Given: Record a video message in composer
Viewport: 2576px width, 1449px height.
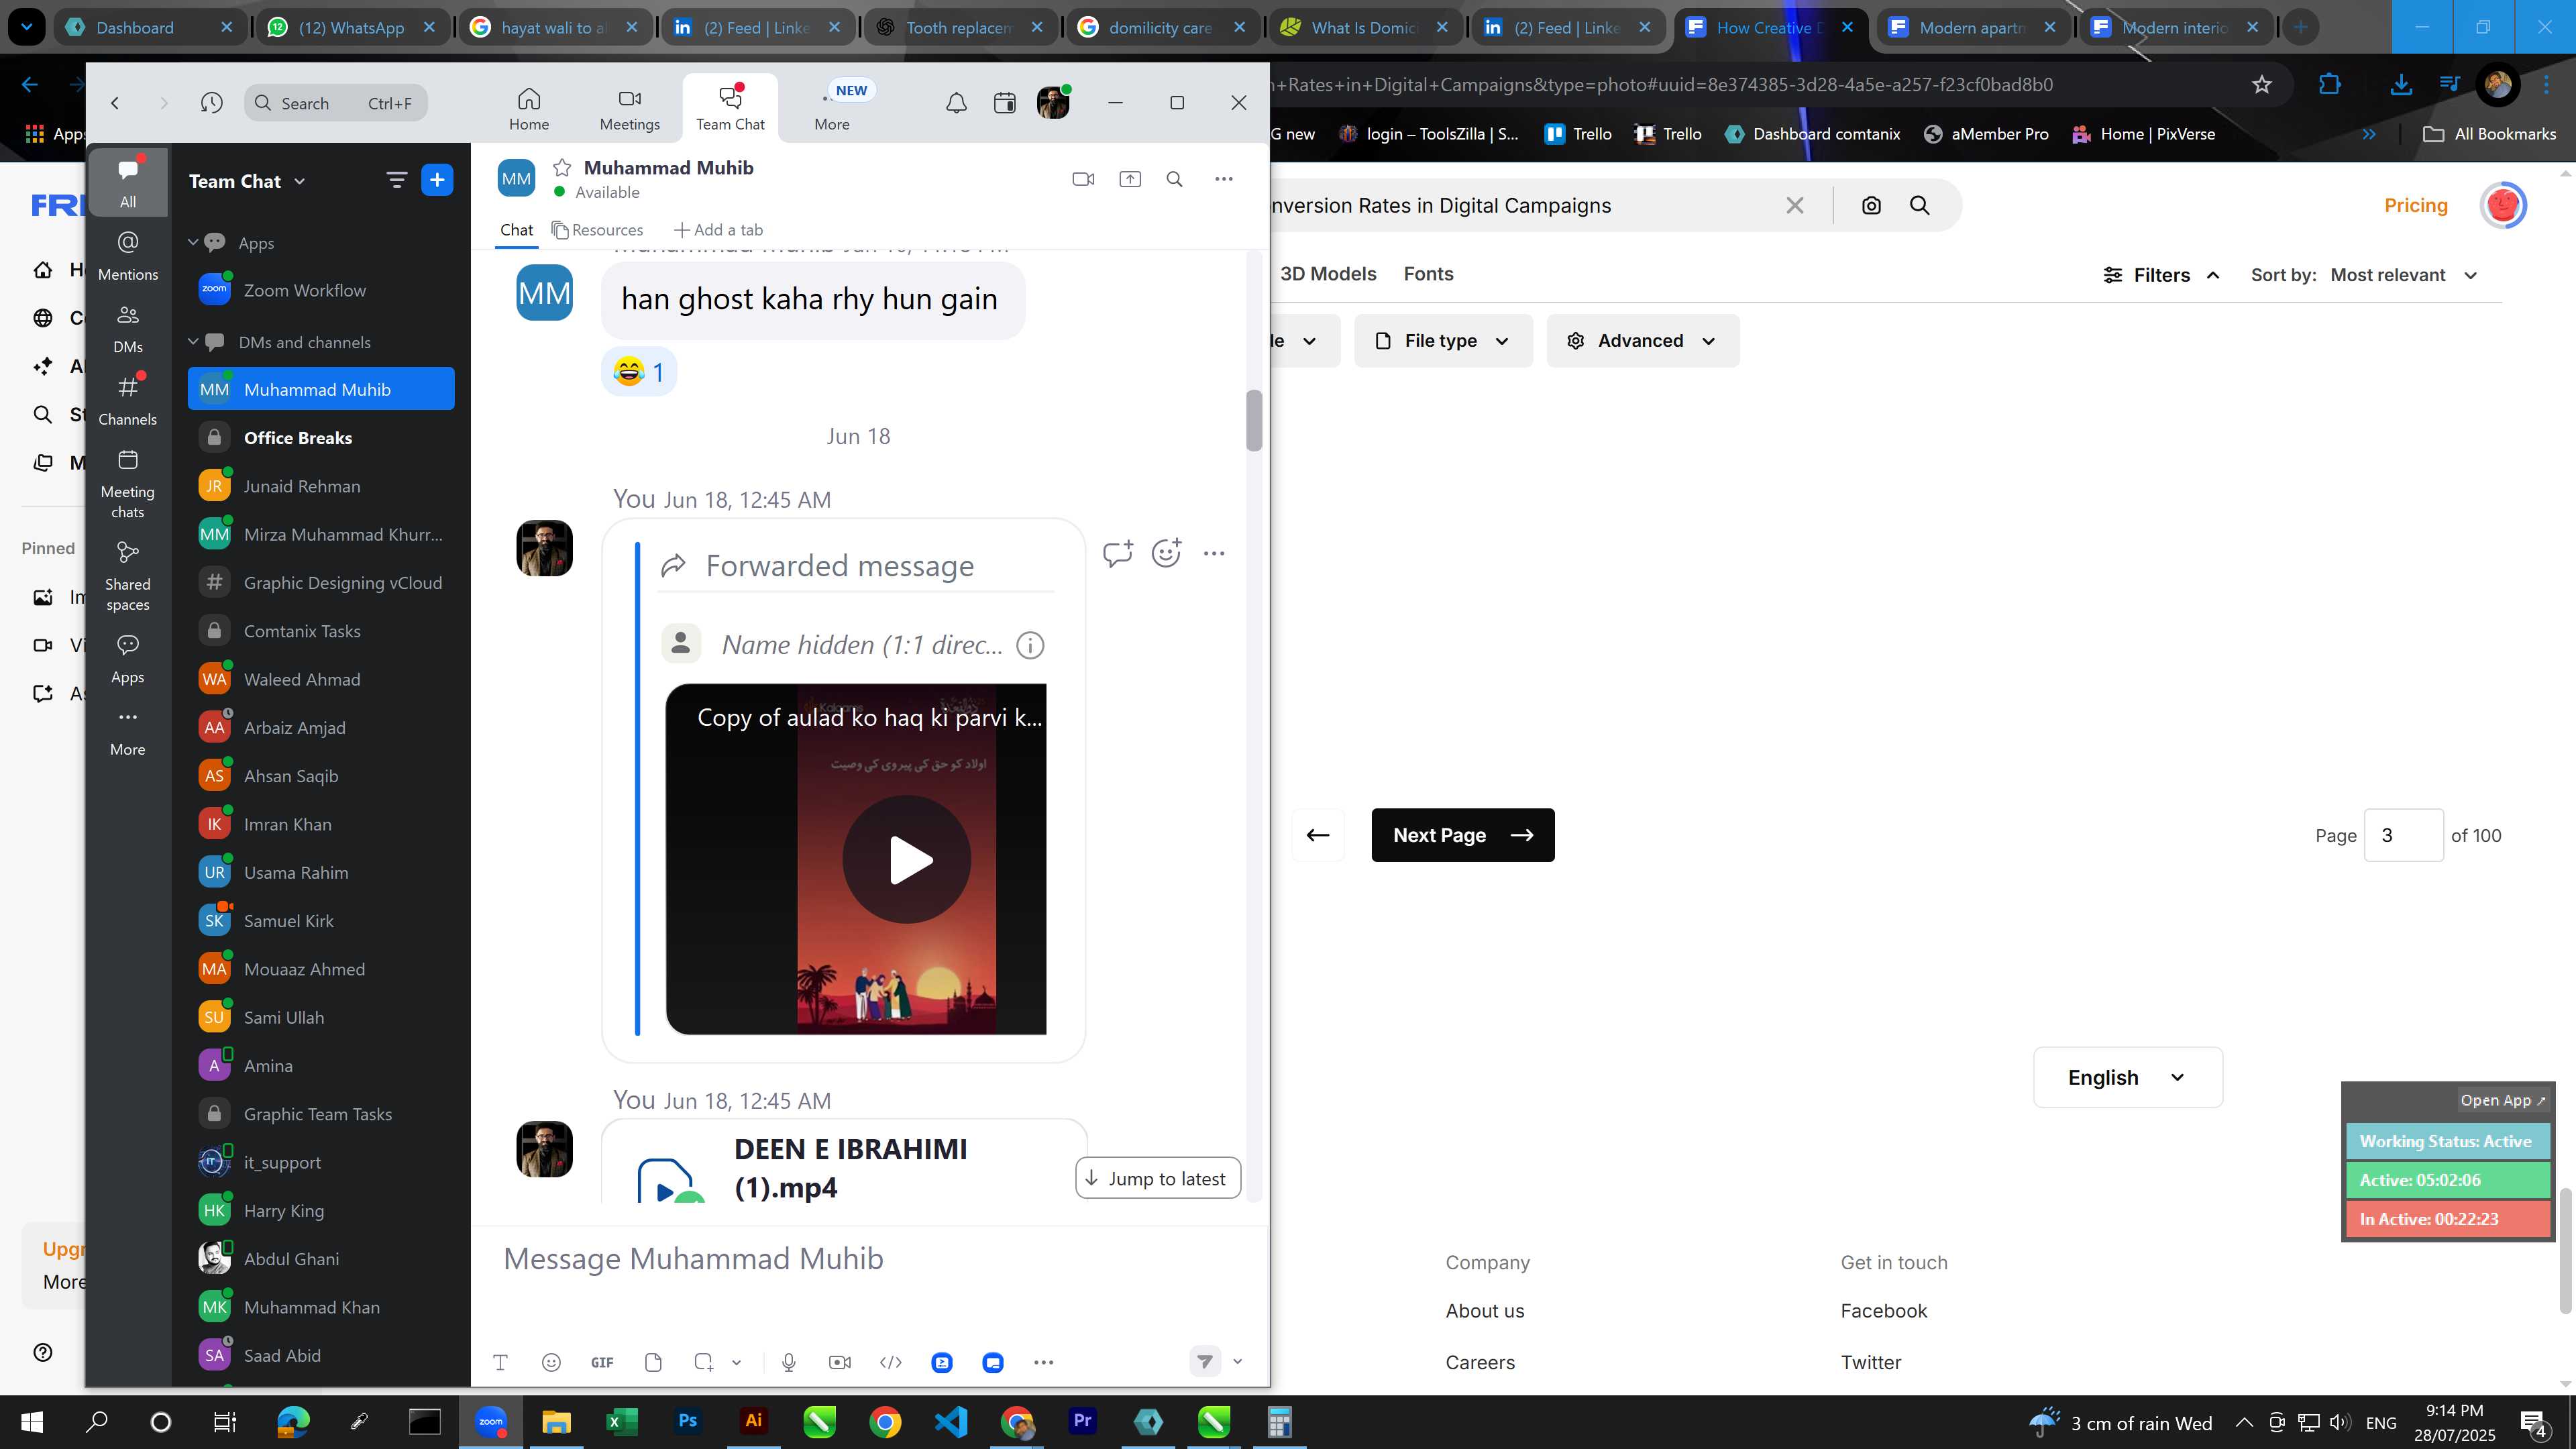Looking at the screenshot, I should pyautogui.click(x=840, y=1362).
